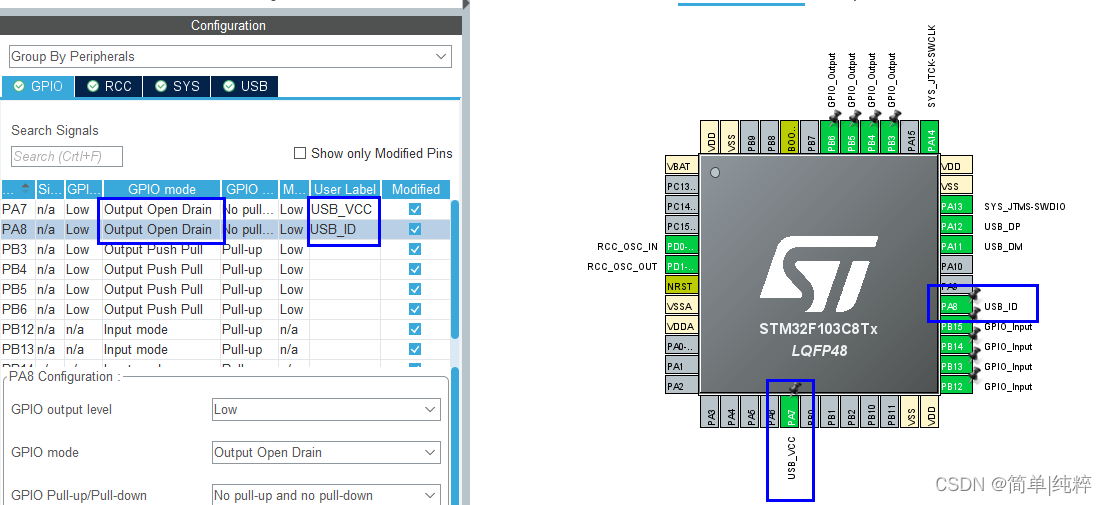Image resolution: width=1107 pixels, height=505 pixels.
Task: Toggle Modified checkbox in PB13 row
Action: (x=415, y=349)
